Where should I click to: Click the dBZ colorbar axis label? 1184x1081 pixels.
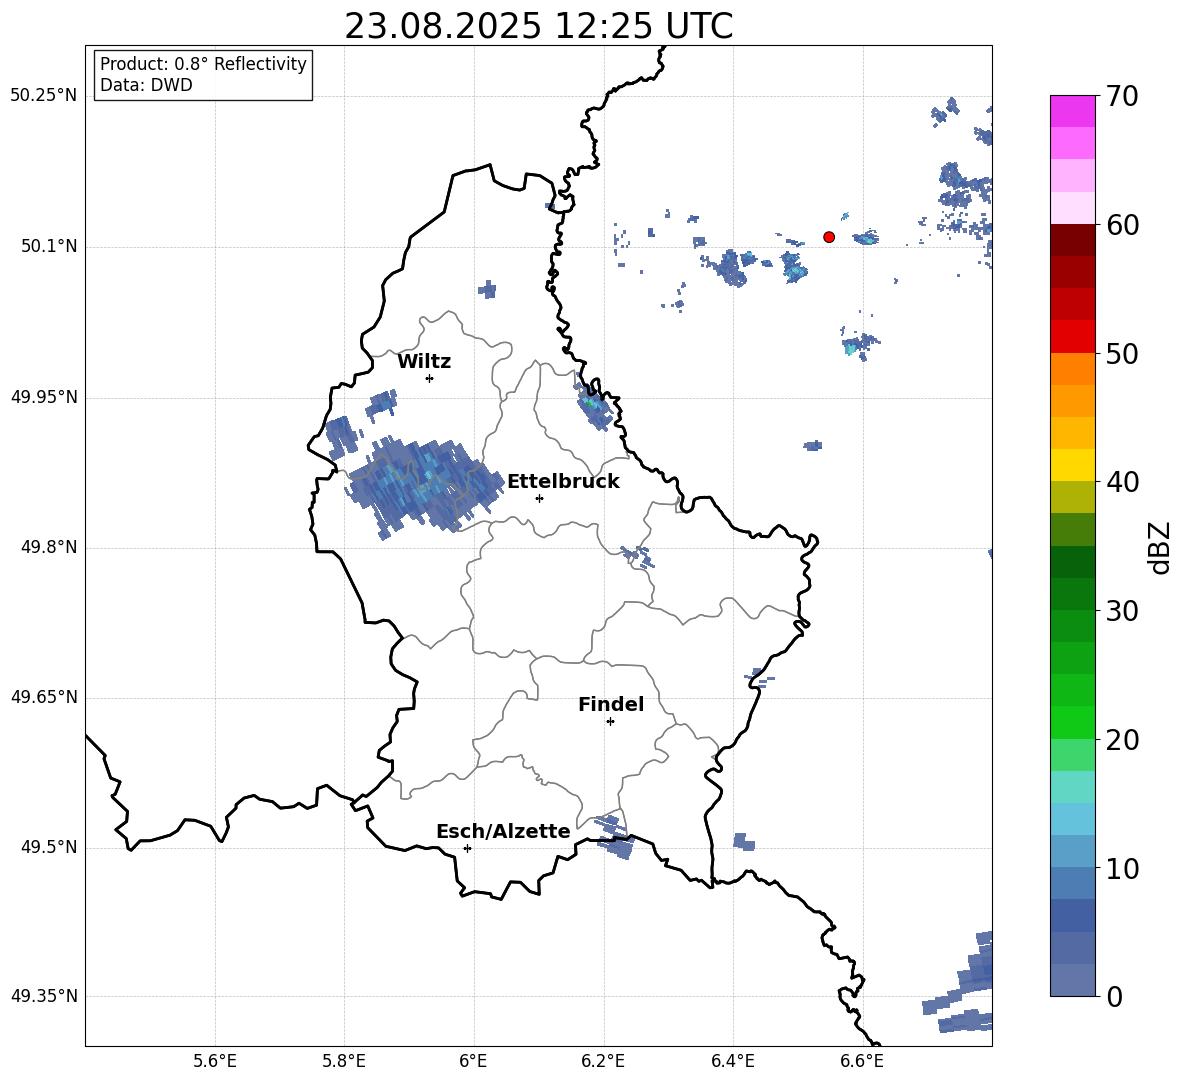[1159, 547]
